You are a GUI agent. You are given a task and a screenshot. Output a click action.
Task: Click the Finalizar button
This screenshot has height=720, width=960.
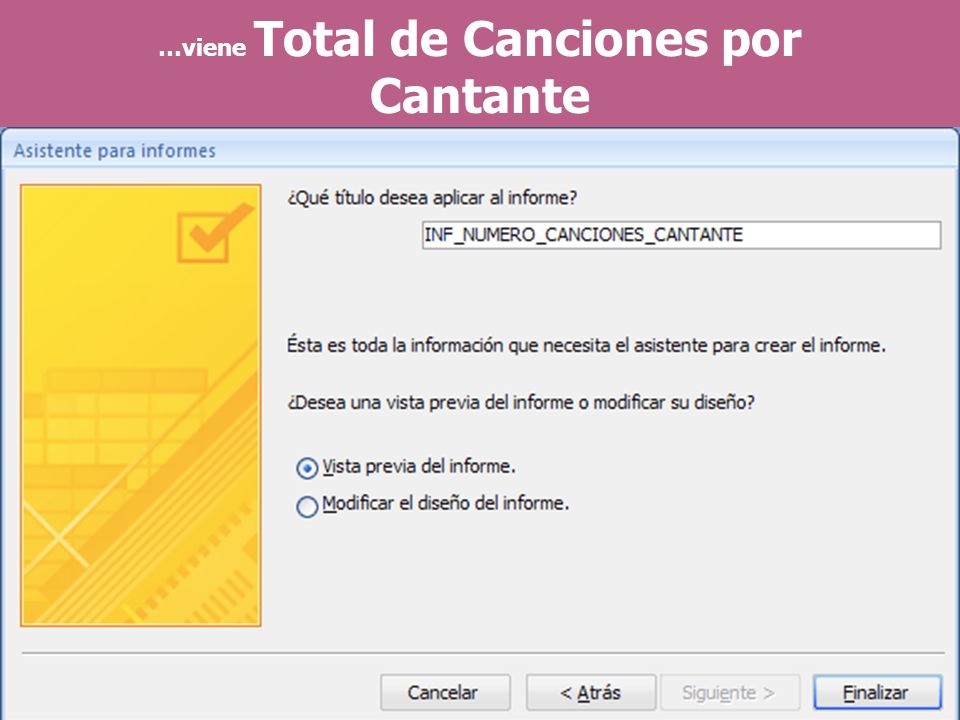(877, 692)
